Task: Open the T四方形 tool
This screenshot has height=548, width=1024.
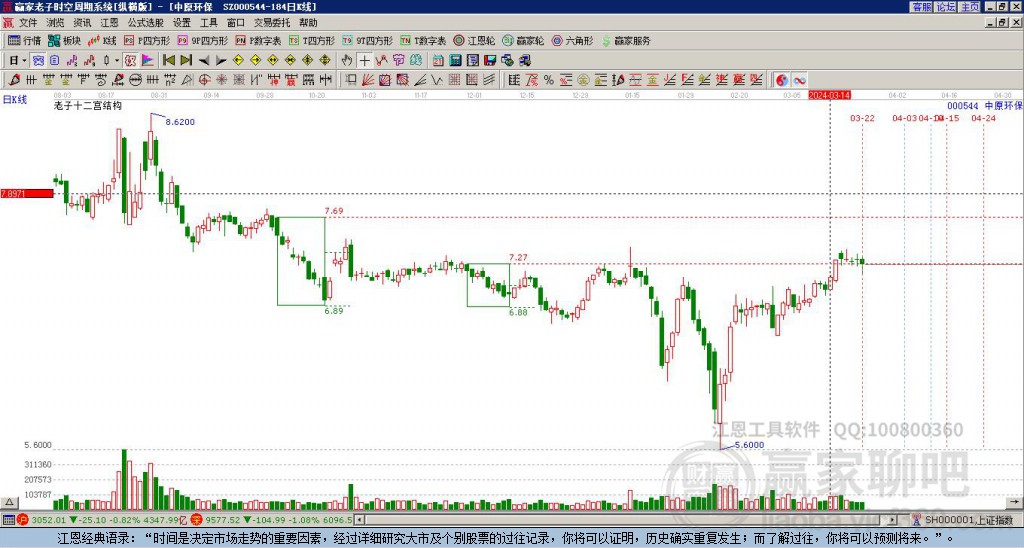Action: point(312,40)
